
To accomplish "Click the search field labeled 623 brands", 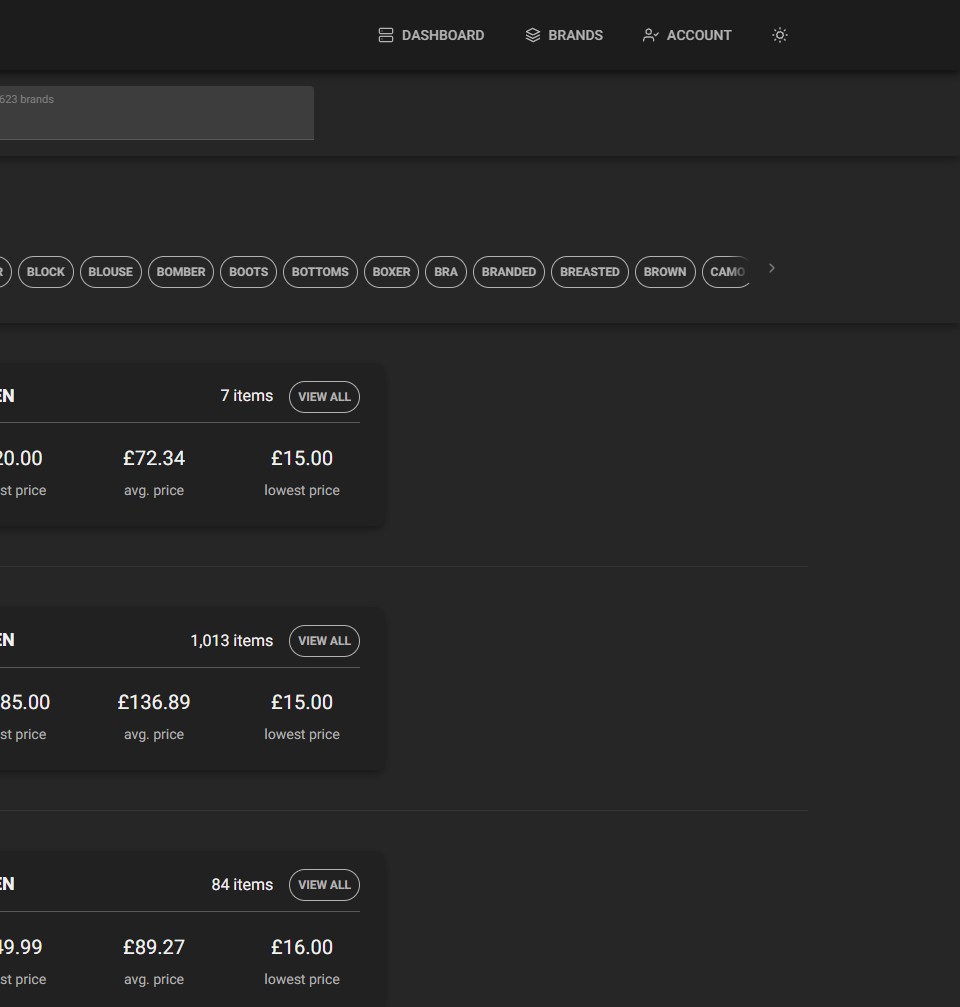I will (157, 113).
